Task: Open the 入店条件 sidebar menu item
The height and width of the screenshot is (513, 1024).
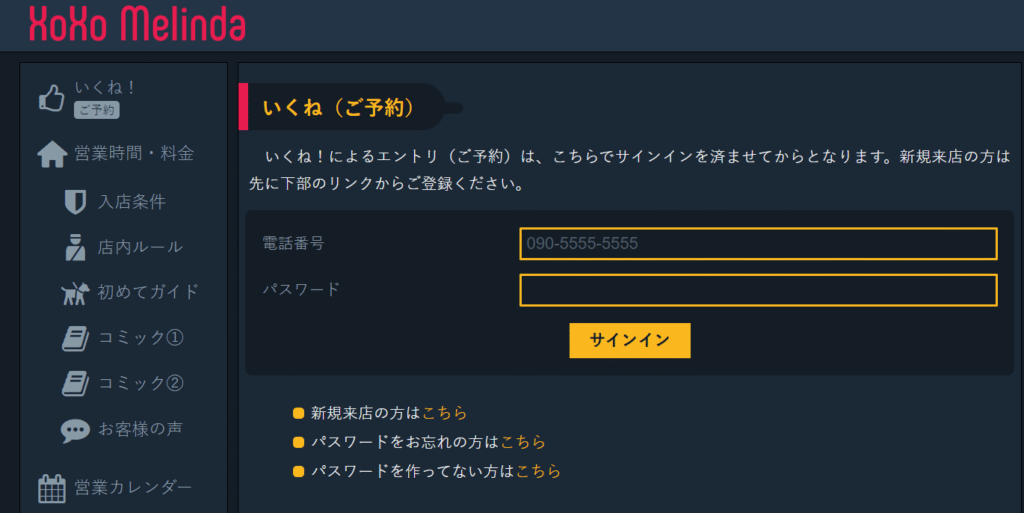Action: coord(132,202)
